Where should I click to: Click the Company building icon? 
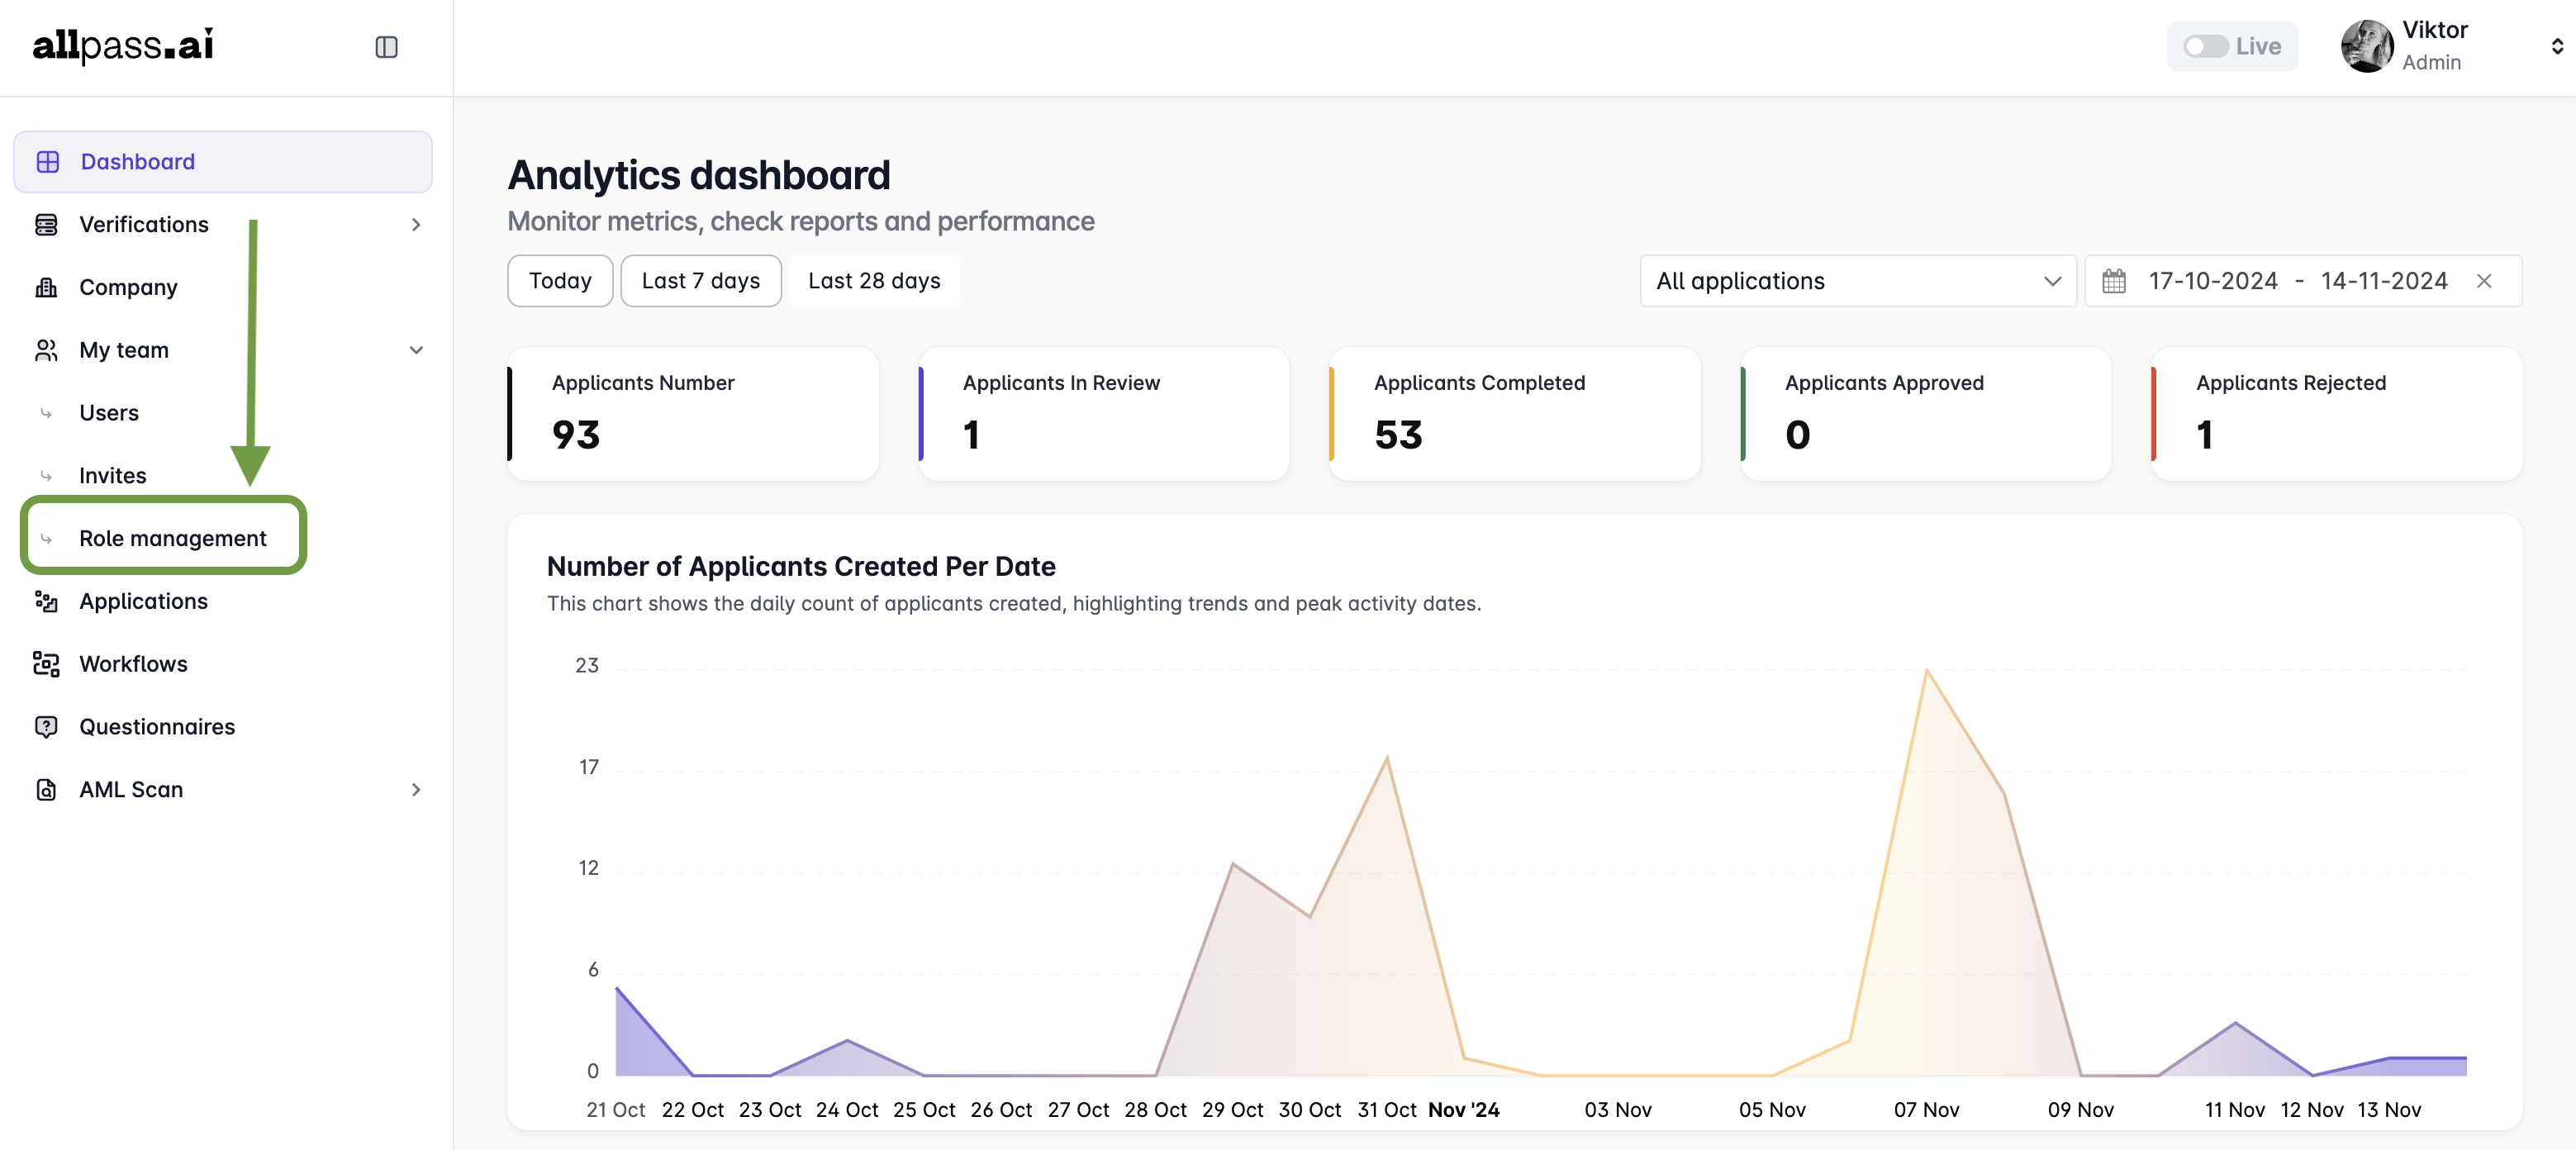pyautogui.click(x=46, y=287)
